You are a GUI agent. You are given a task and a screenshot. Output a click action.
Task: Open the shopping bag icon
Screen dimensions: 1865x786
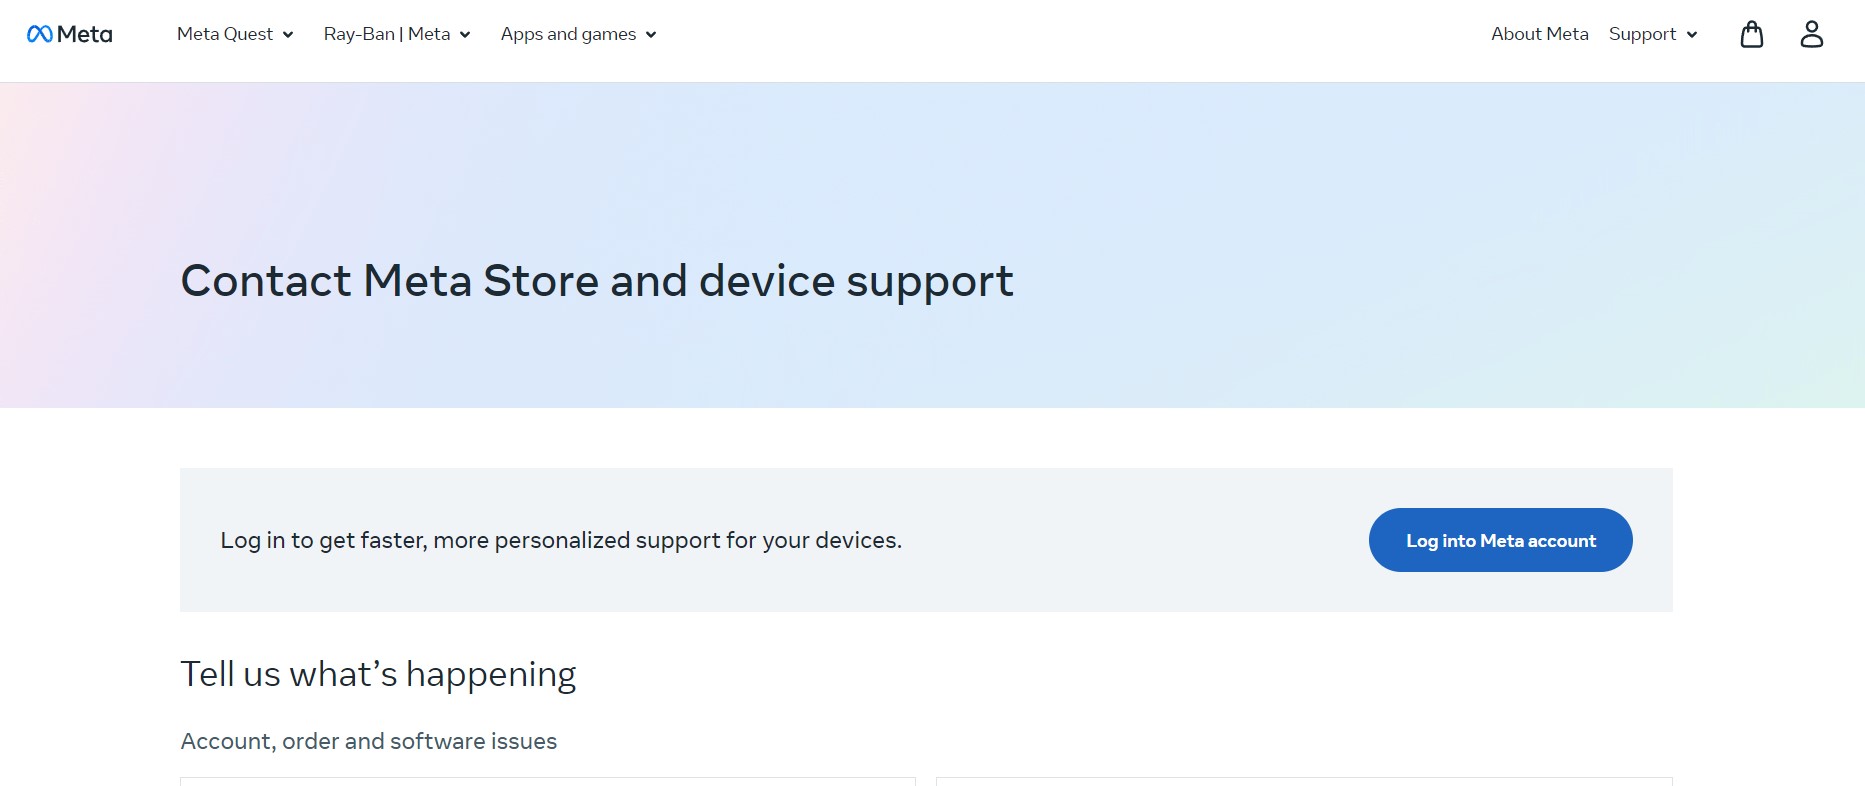[x=1752, y=34]
